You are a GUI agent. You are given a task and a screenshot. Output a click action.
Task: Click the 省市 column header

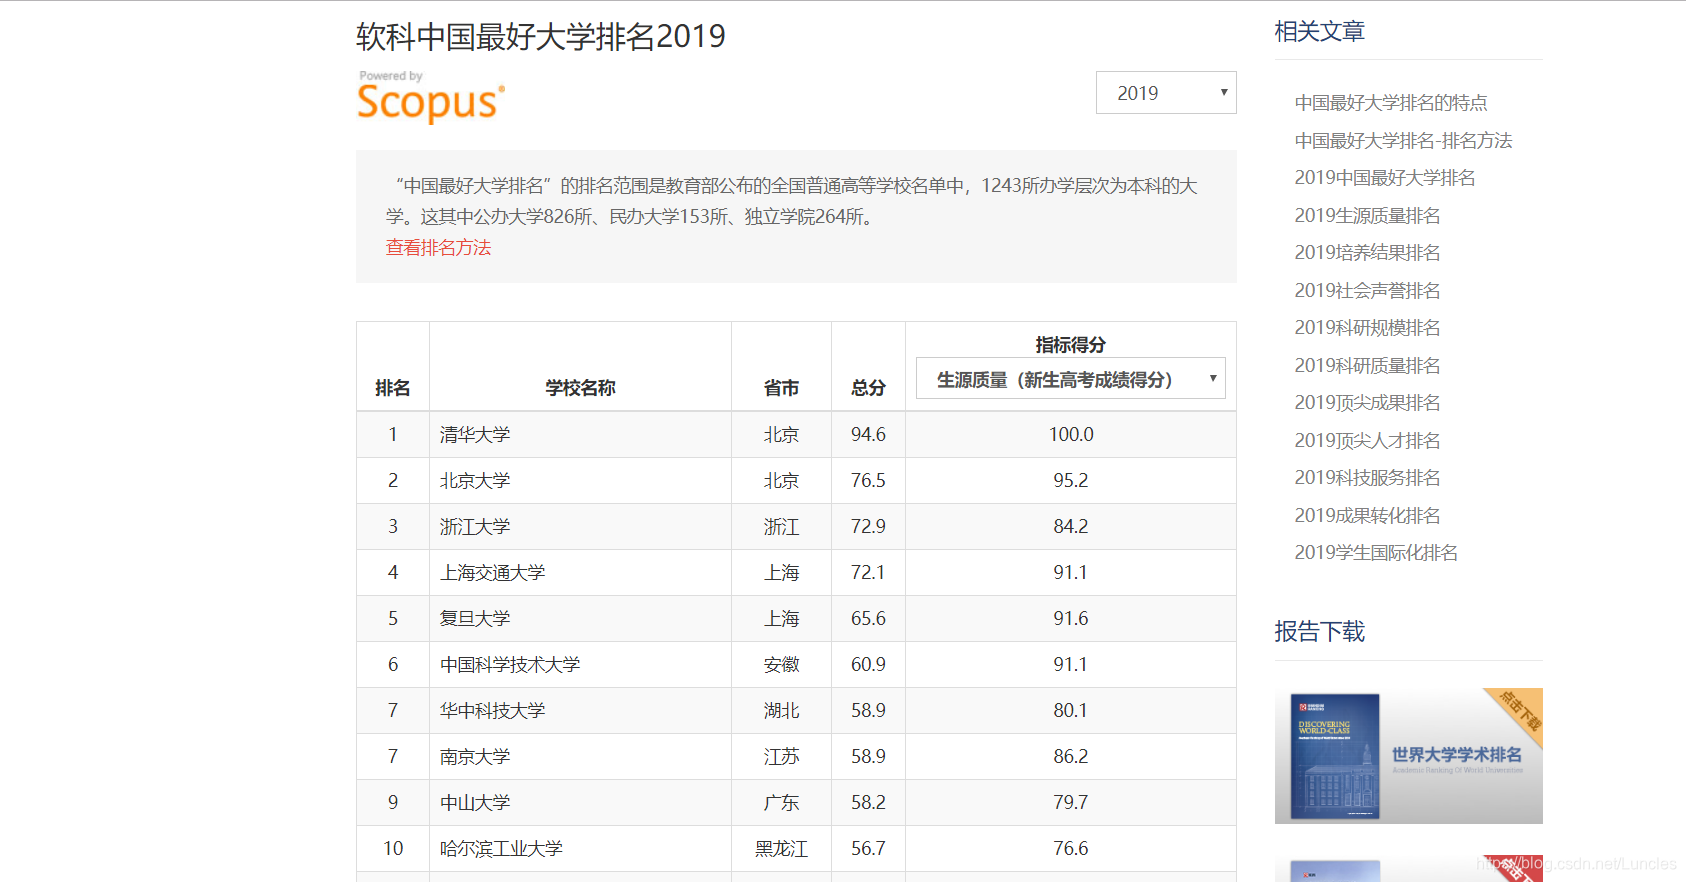(x=781, y=388)
